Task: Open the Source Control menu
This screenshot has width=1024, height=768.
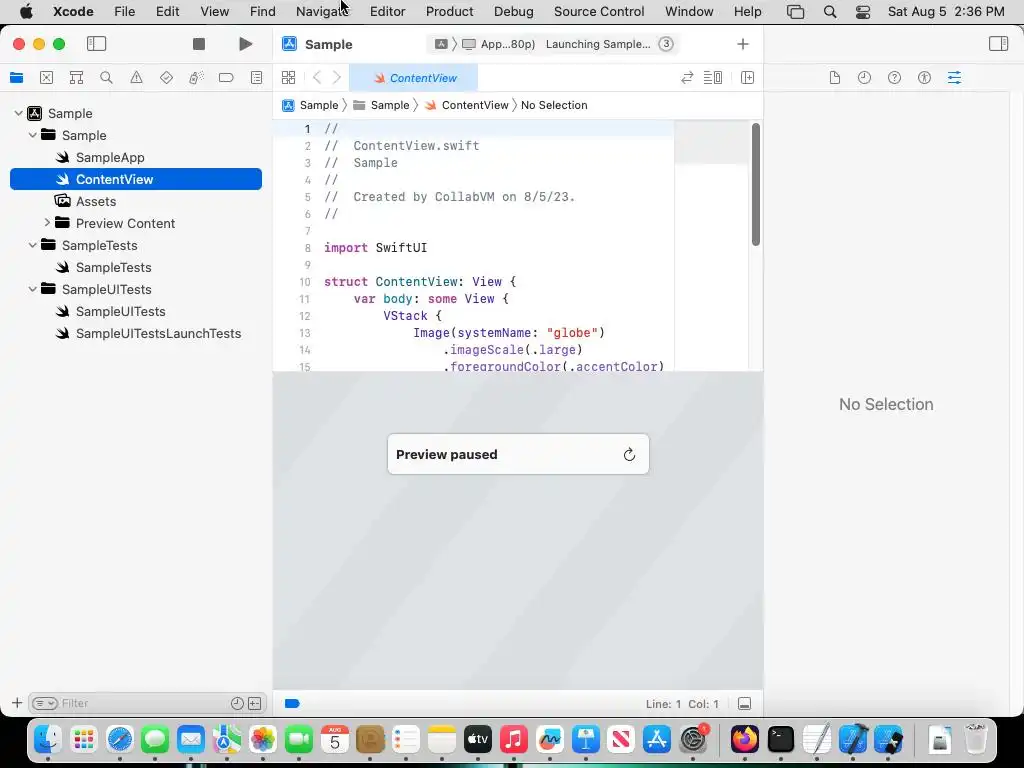Action: (x=599, y=11)
